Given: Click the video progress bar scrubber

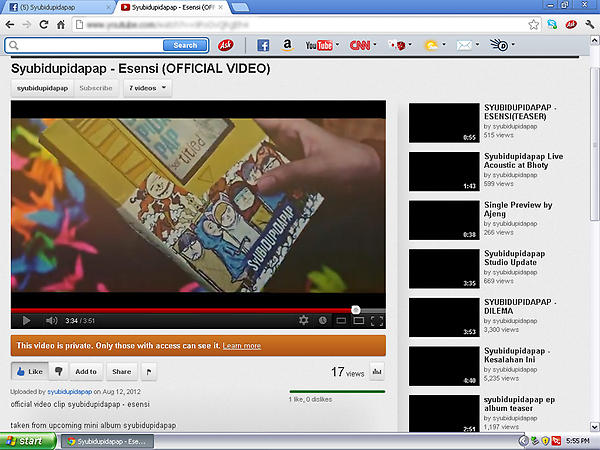Looking at the screenshot, I should pyautogui.click(x=355, y=310).
